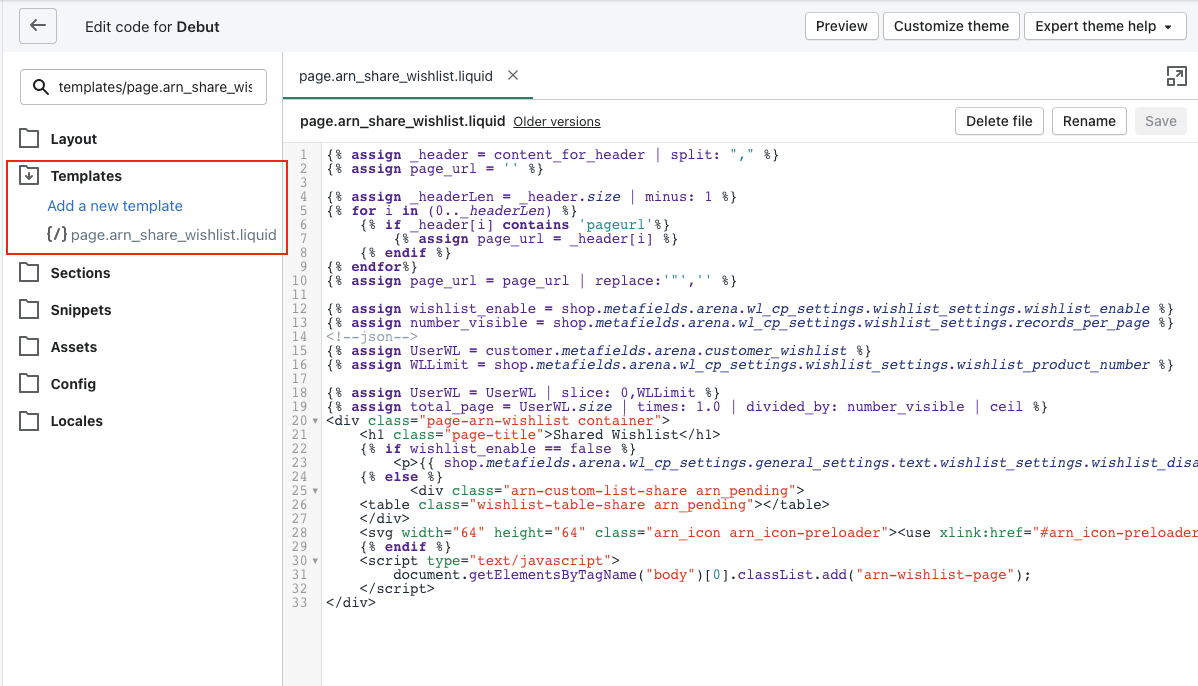The height and width of the screenshot is (686, 1198).
Task: Click the Preview button
Action: click(x=841, y=26)
